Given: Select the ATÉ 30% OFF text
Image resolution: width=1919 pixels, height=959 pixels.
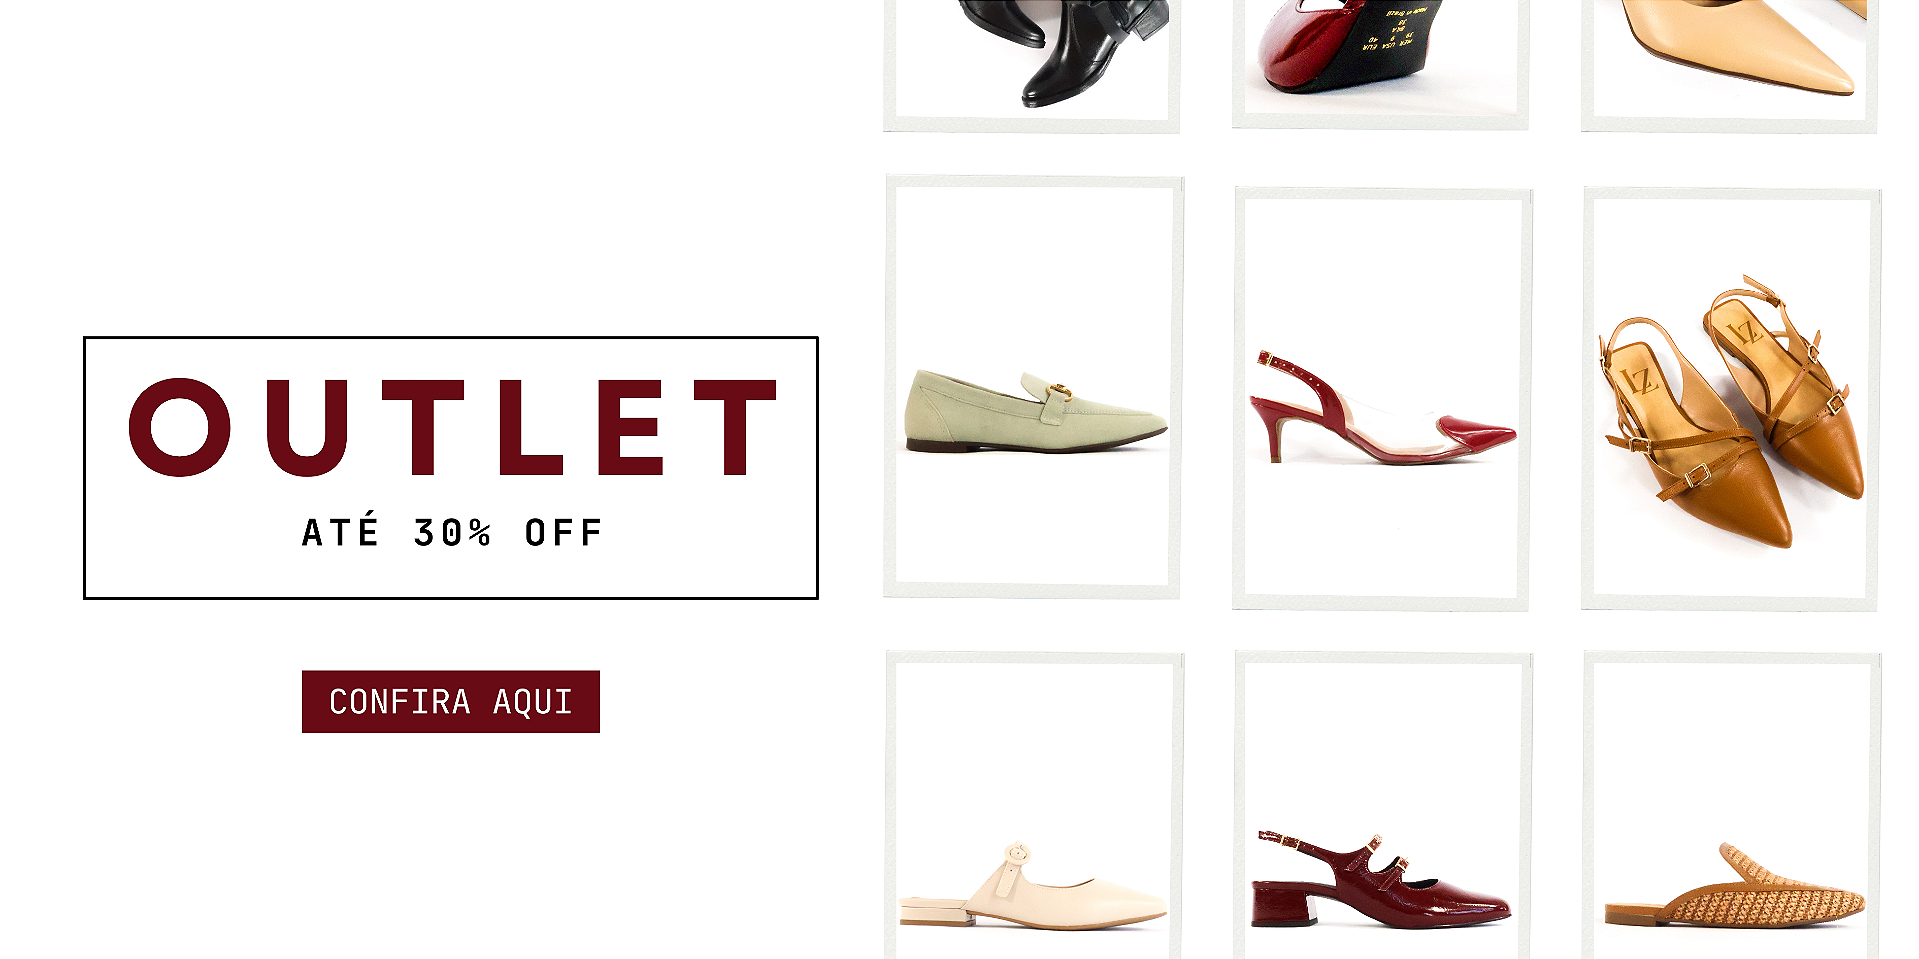Looking at the screenshot, I should [x=452, y=531].
